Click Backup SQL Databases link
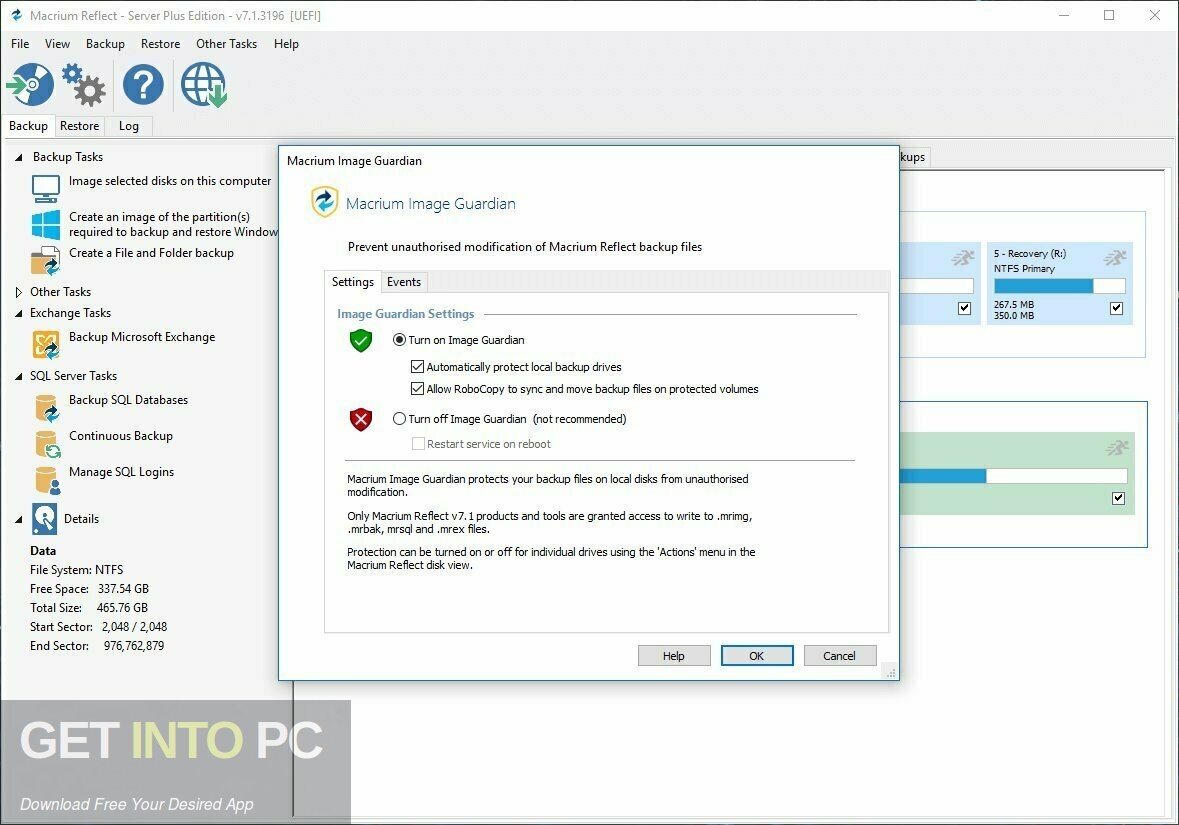This screenshot has height=825, width=1179. (x=129, y=400)
